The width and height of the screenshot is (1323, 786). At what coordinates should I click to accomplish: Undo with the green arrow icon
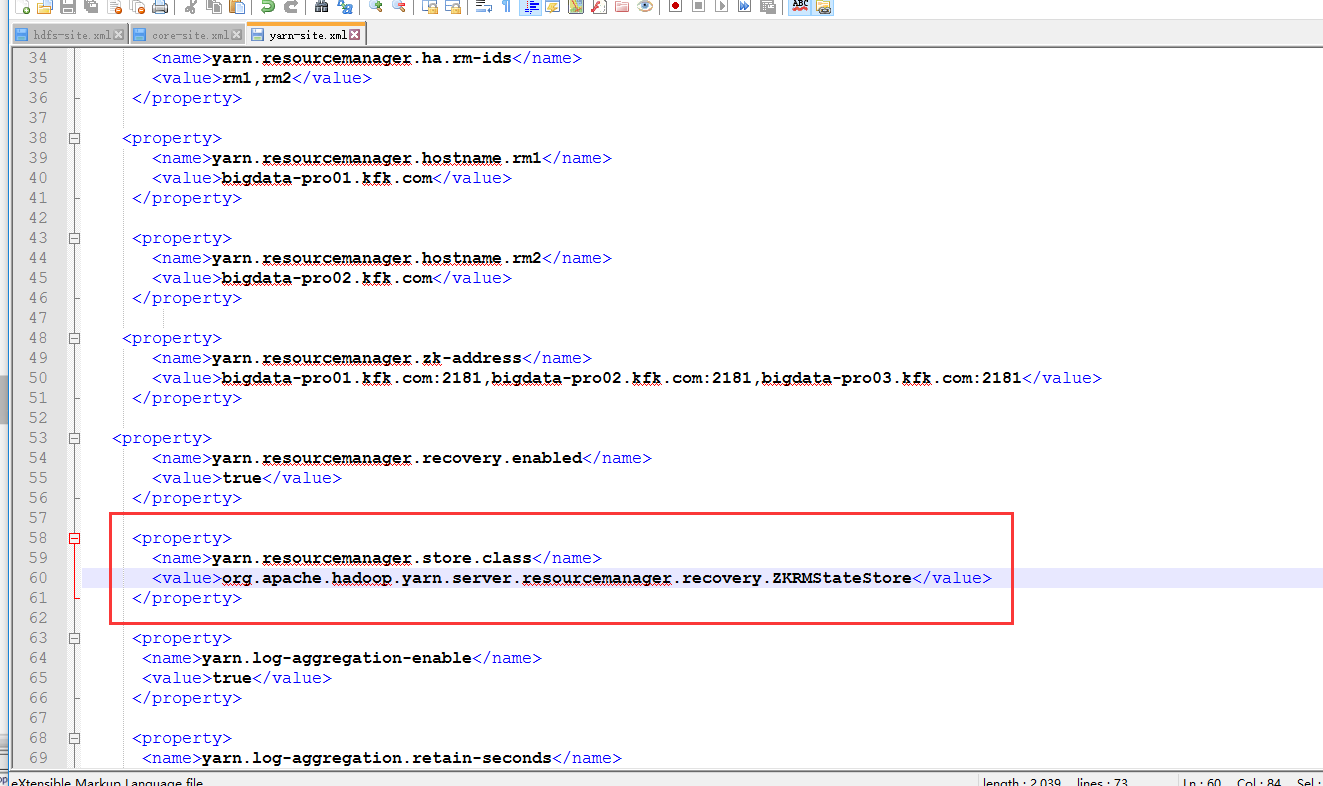point(267,6)
